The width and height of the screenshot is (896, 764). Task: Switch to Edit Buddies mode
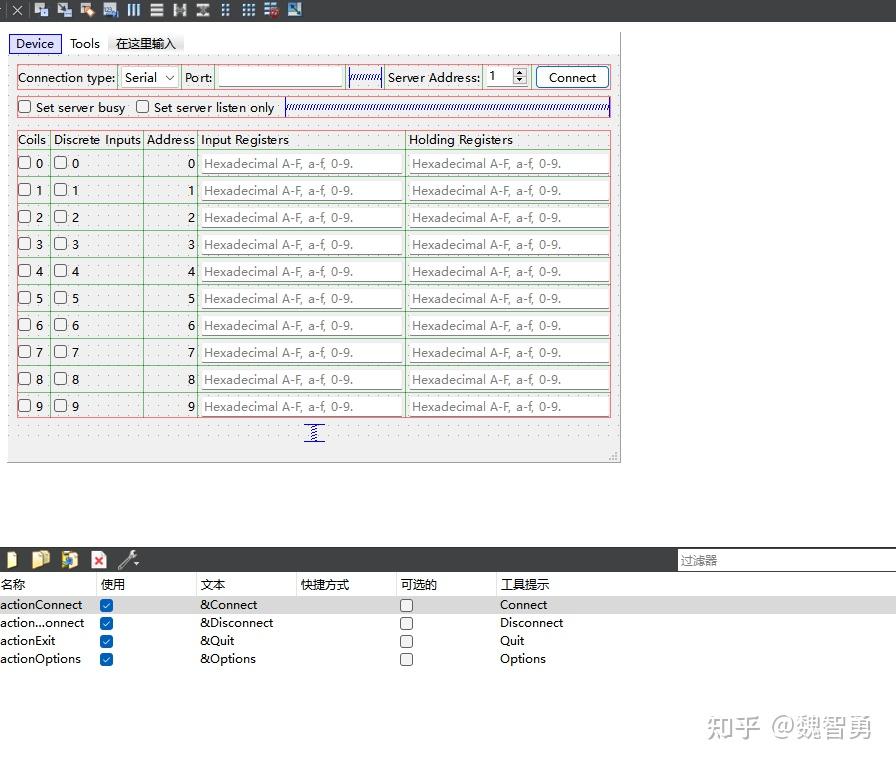point(87,10)
